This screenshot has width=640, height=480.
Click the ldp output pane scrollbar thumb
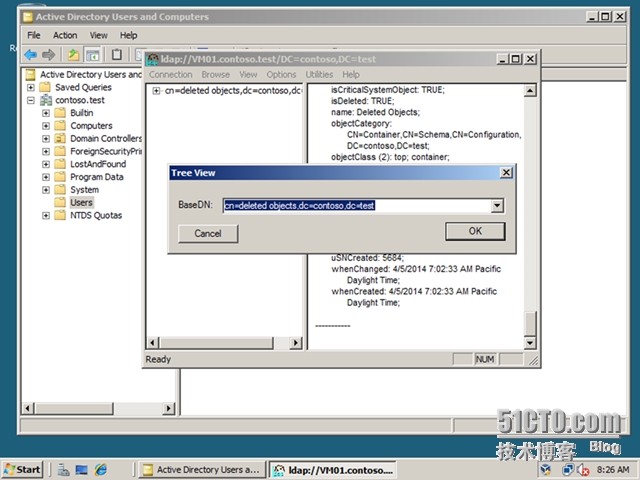tap(530, 323)
